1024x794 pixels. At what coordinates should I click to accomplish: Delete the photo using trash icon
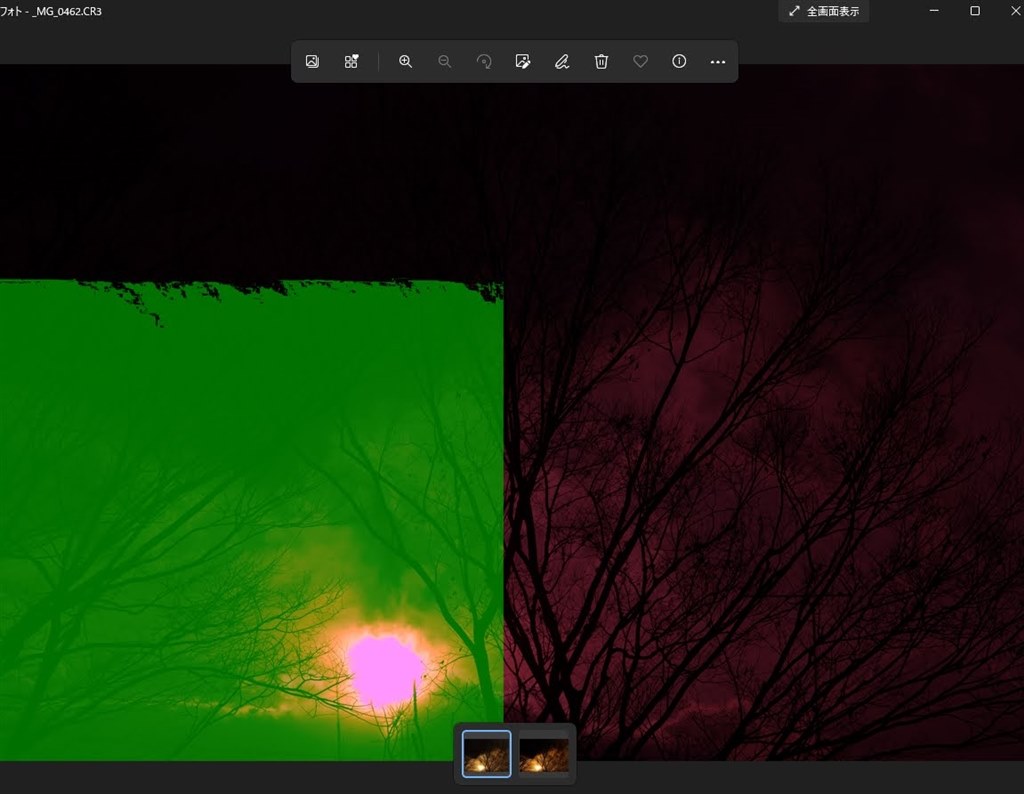(x=601, y=62)
